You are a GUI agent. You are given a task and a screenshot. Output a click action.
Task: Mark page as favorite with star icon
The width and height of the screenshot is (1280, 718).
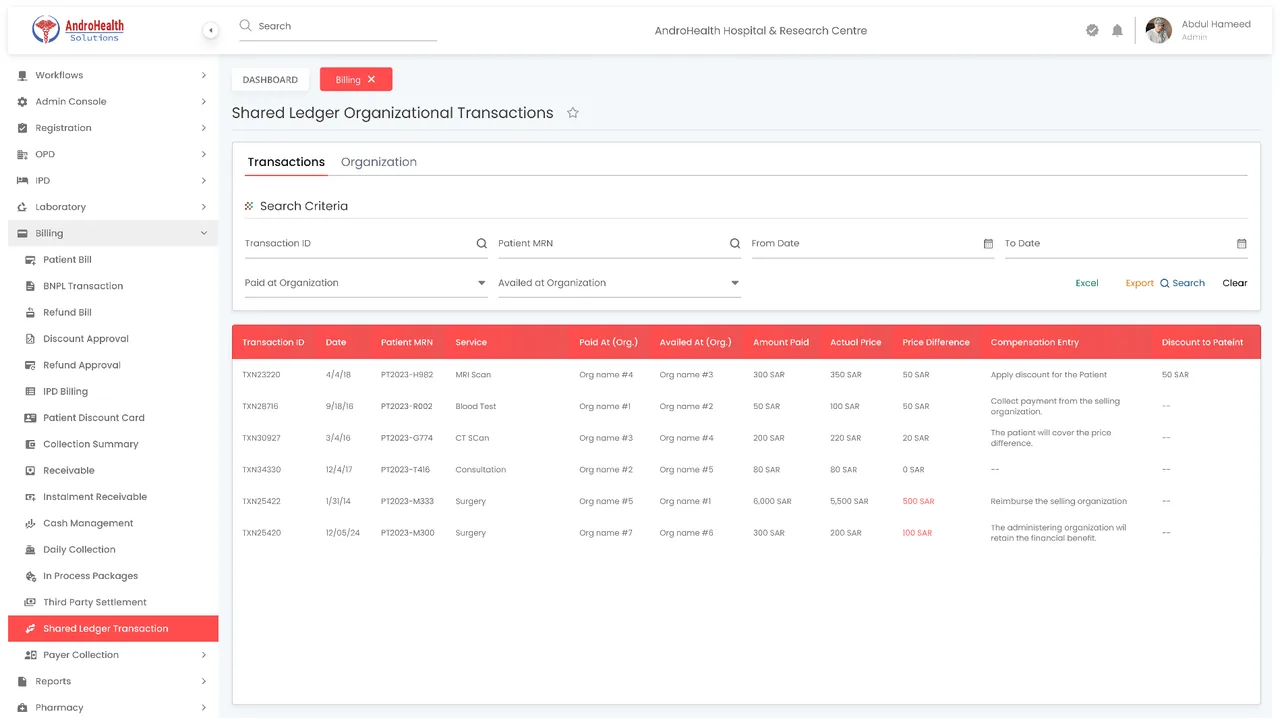[573, 113]
